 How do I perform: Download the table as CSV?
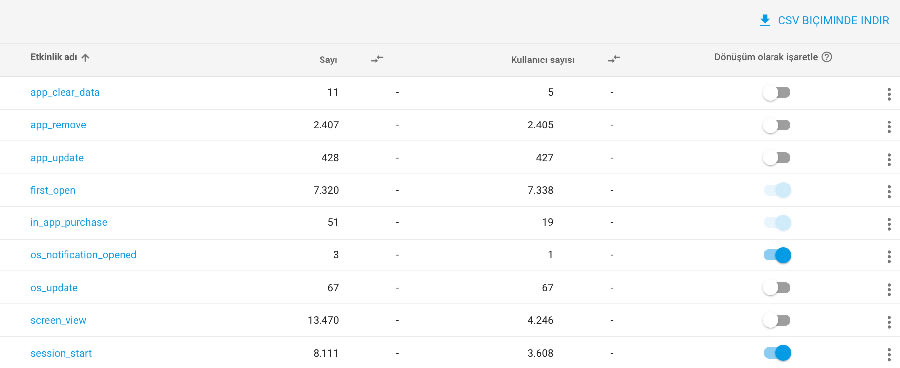[824, 21]
